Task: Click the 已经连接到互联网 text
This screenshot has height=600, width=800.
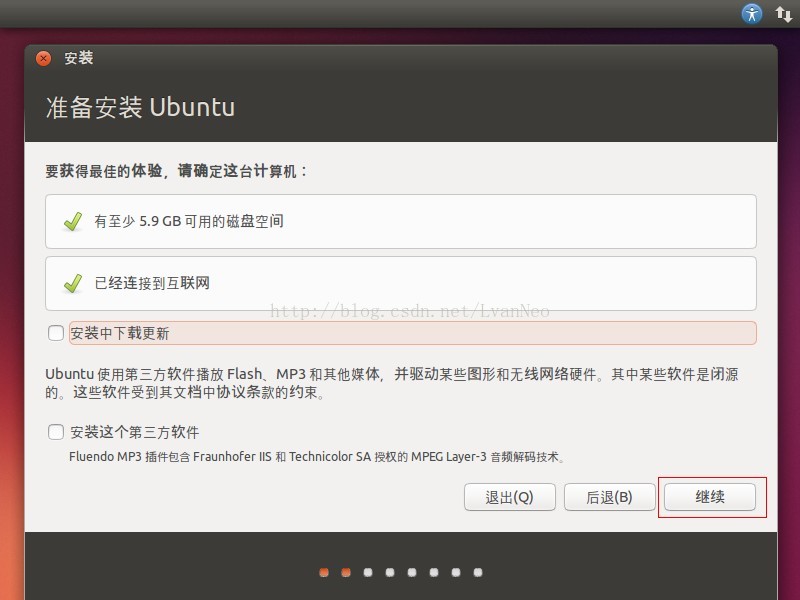Action: coord(152,283)
